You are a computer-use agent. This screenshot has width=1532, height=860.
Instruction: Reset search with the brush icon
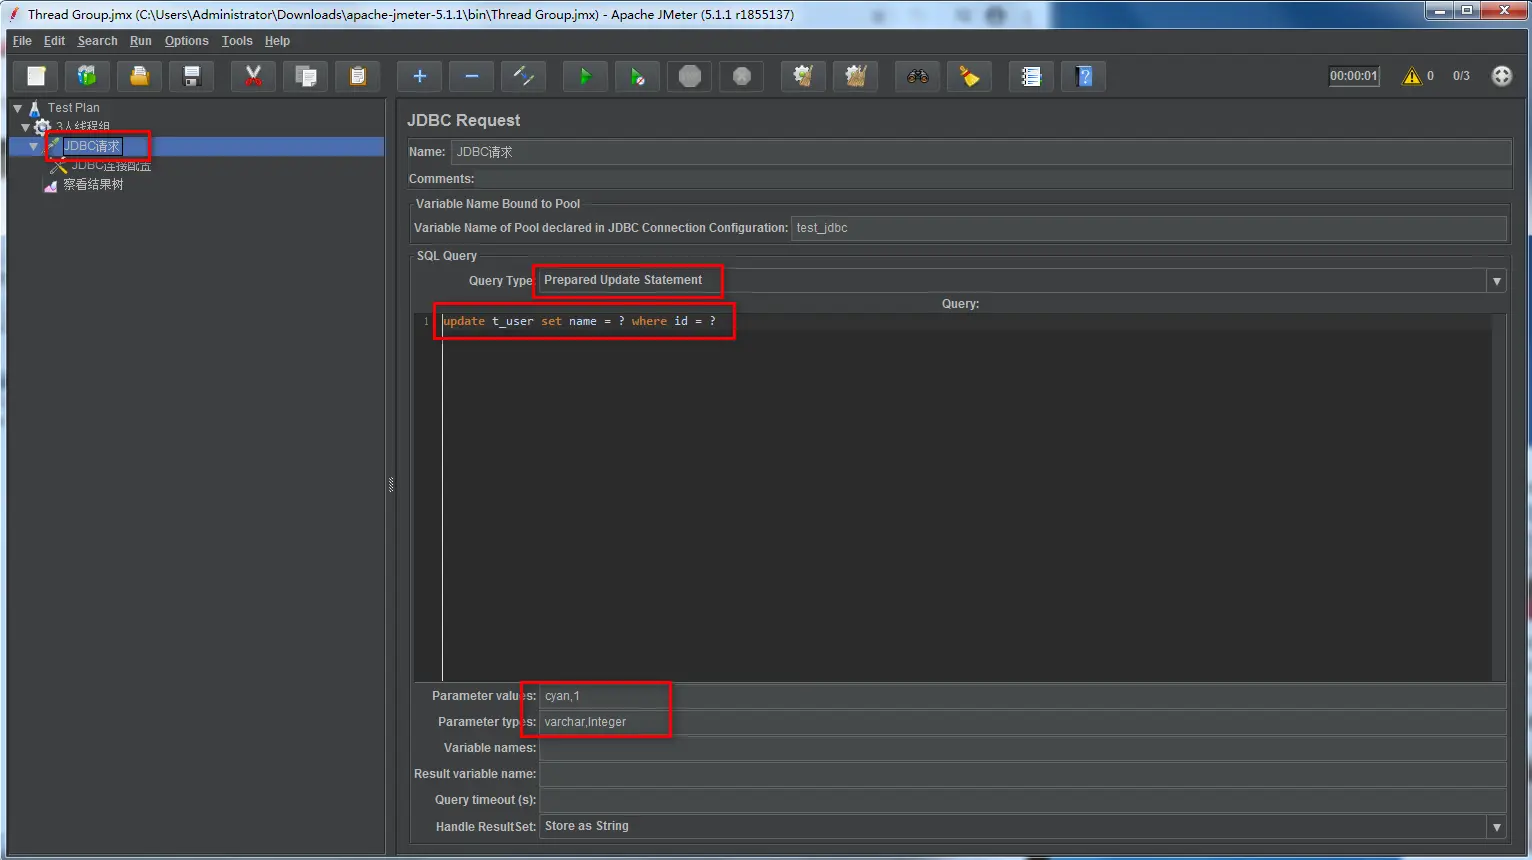coord(970,76)
